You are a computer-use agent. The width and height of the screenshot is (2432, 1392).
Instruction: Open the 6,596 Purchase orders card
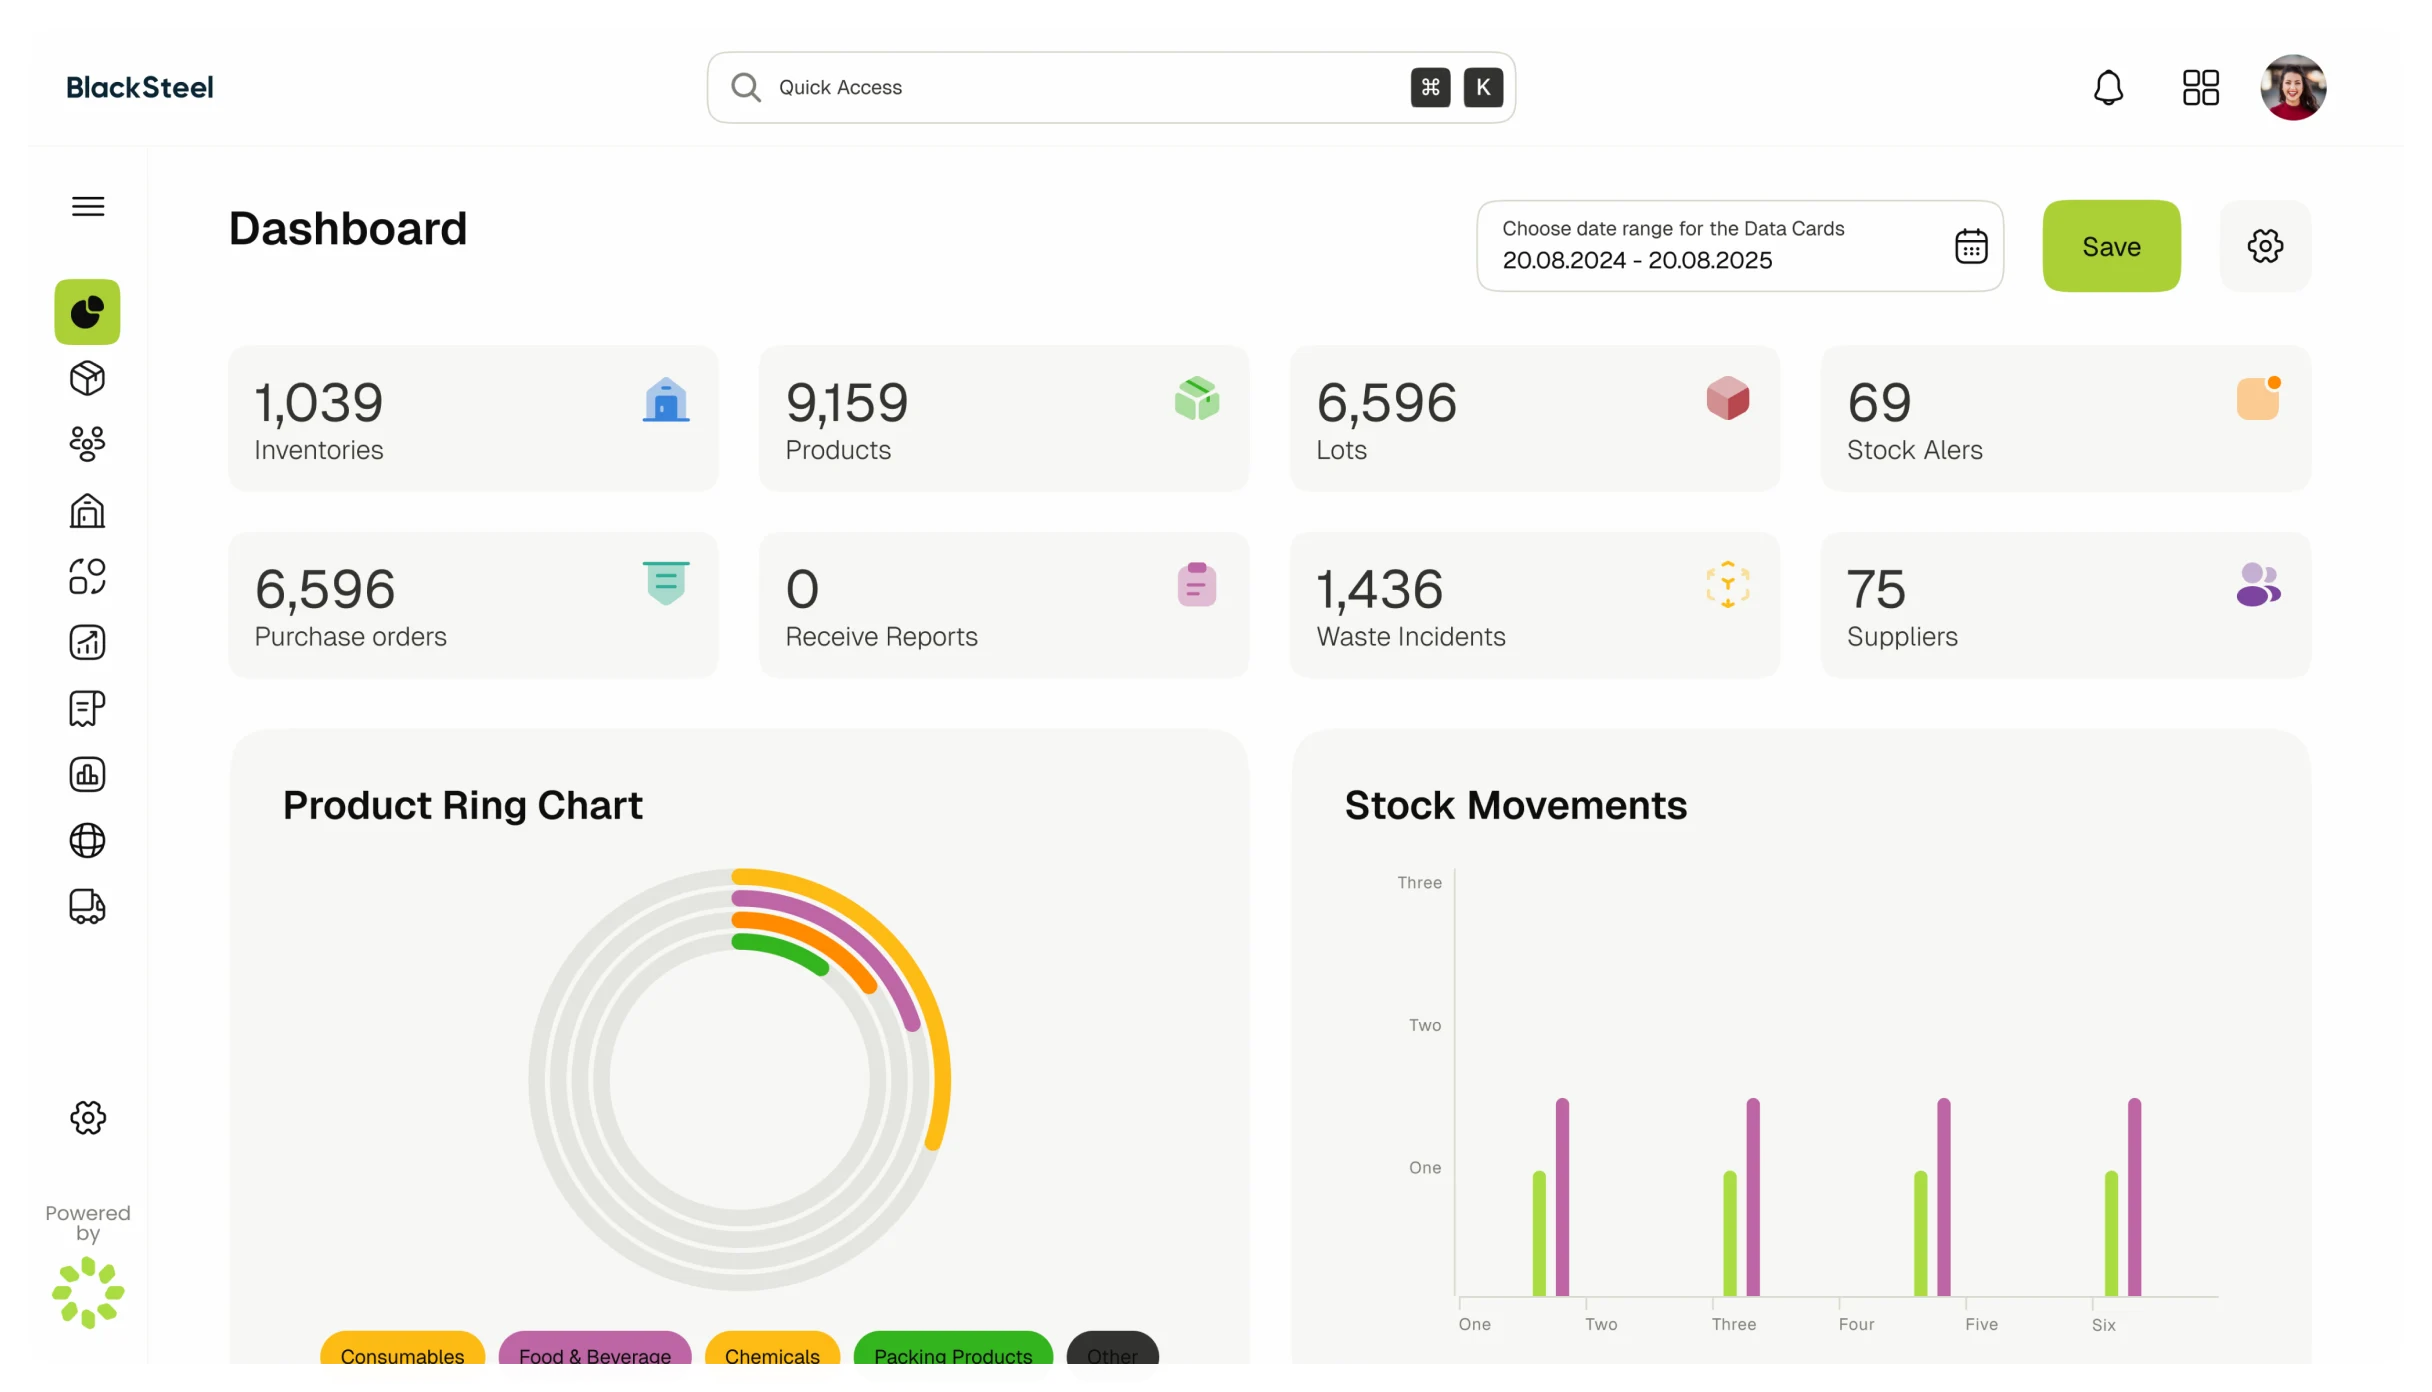473,605
